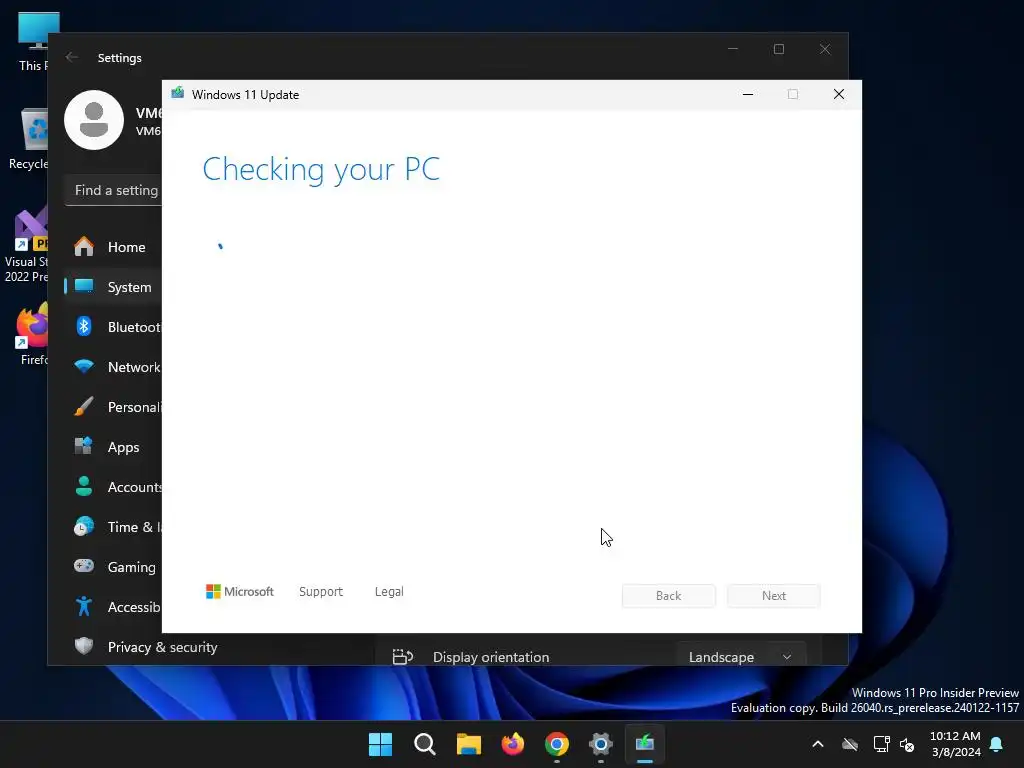Click the Checking your PC heading
Viewport: 1024px width, 768px height.
[x=321, y=169]
